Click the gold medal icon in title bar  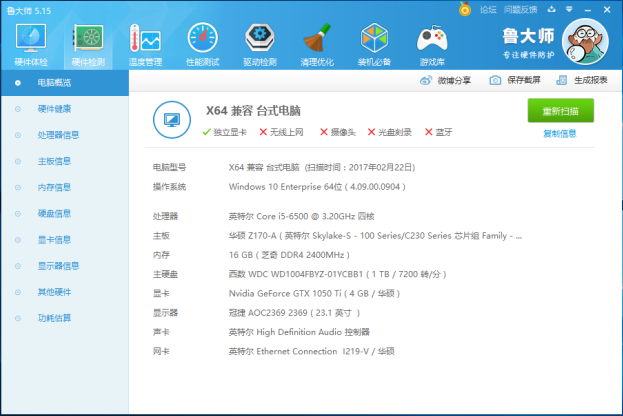pyautogui.click(x=464, y=9)
